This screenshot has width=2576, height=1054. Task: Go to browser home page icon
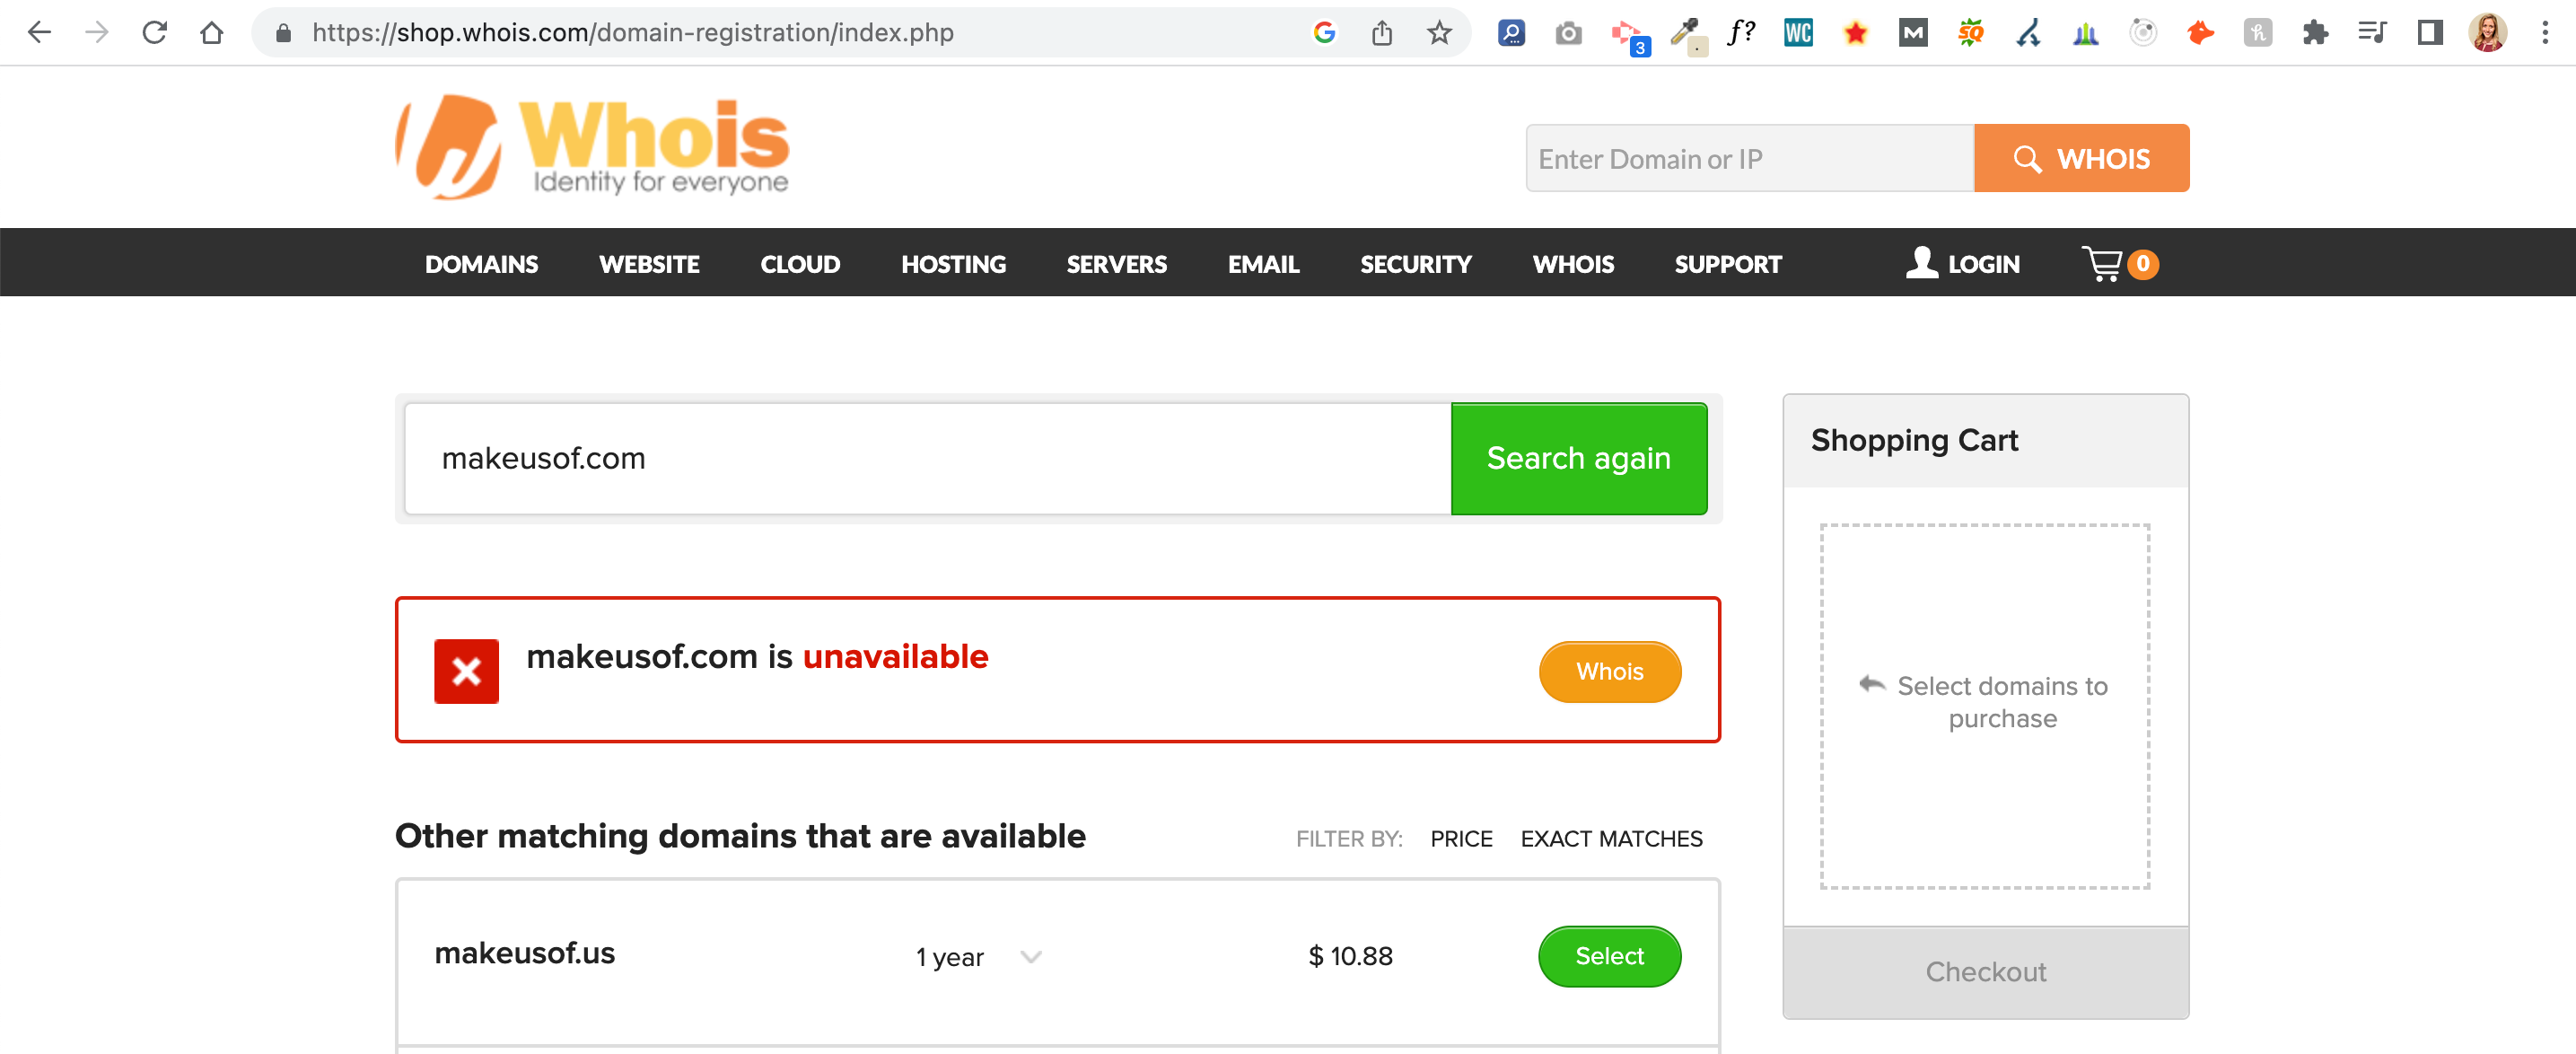211,33
